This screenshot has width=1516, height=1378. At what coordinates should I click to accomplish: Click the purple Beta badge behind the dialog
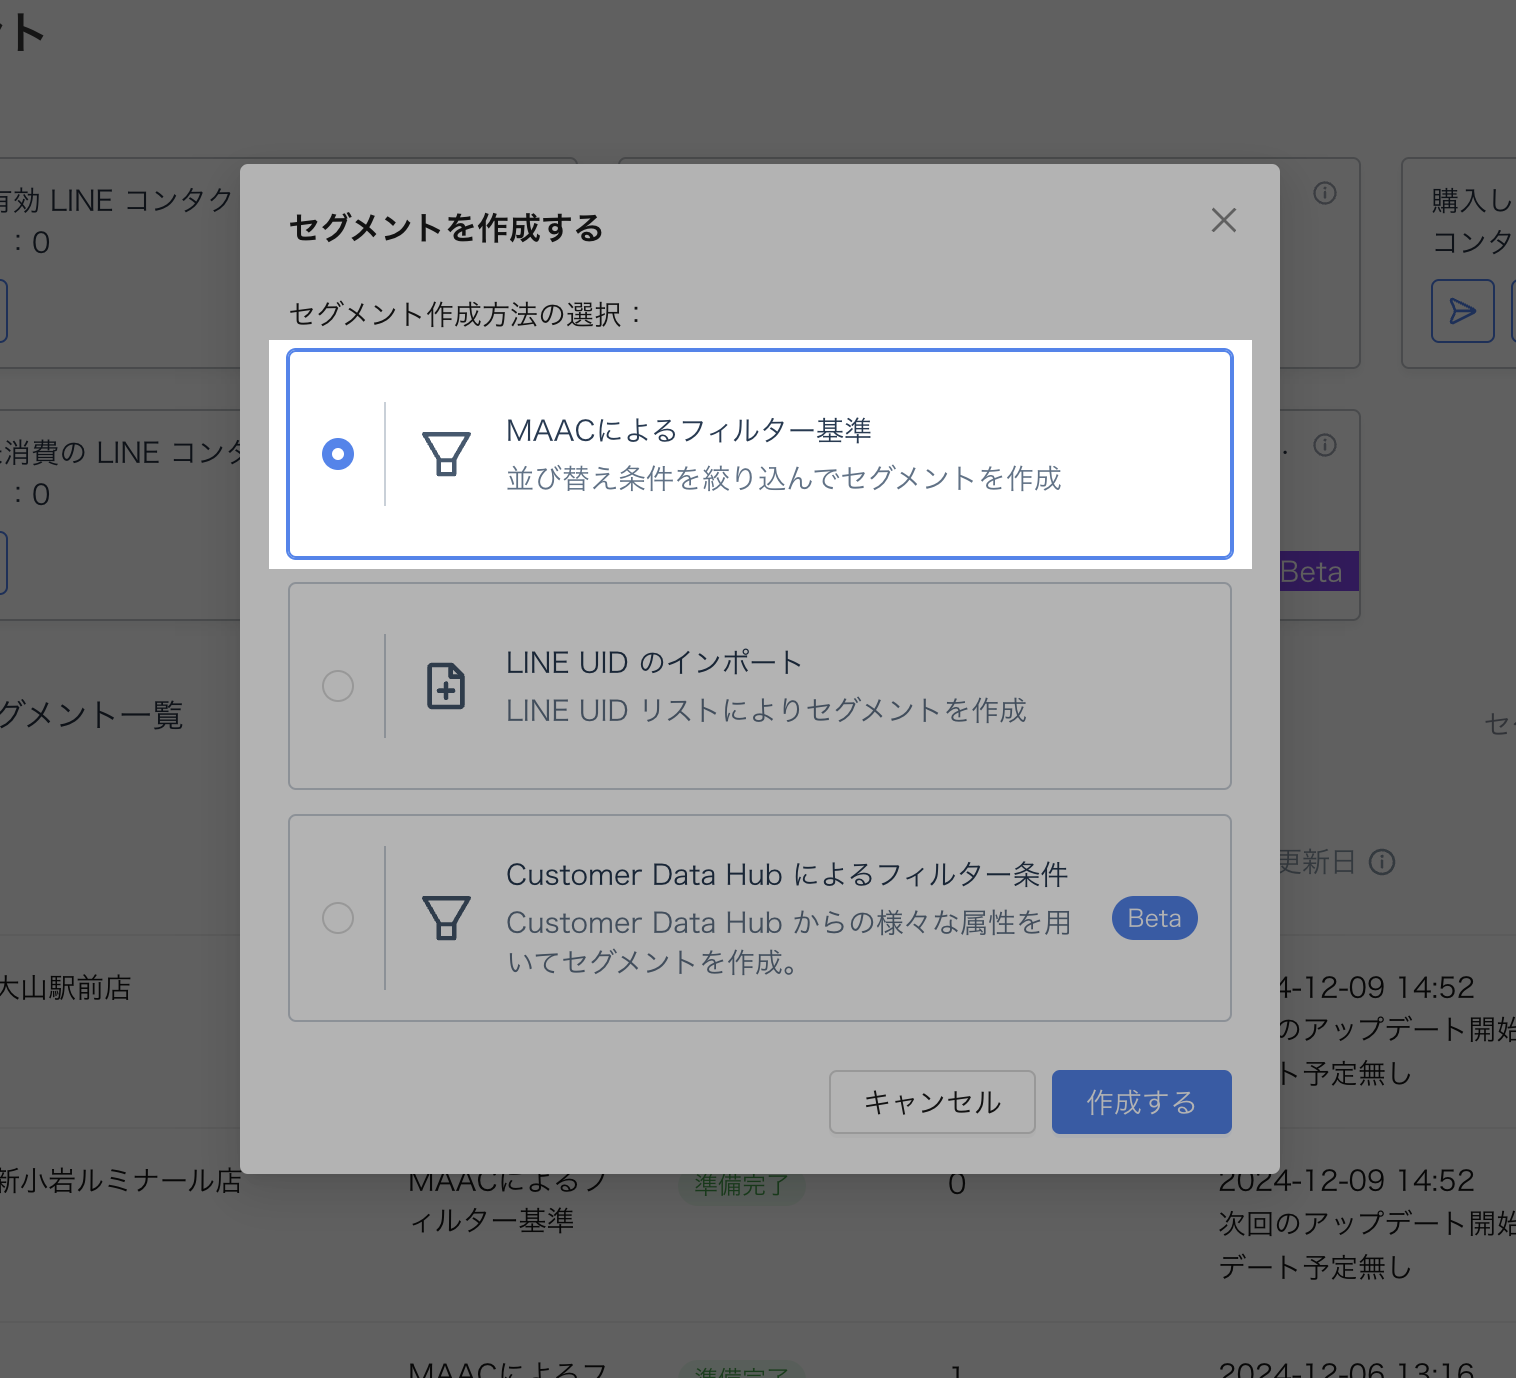pyautogui.click(x=1318, y=571)
